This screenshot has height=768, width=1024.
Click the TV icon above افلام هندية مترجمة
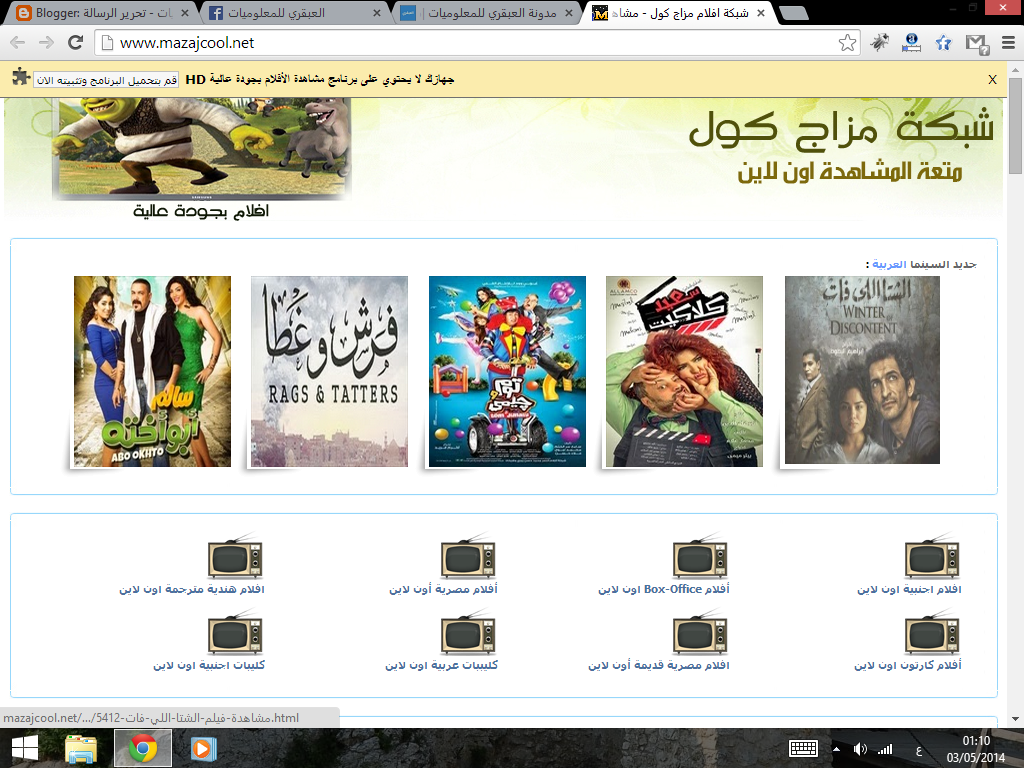tap(235, 556)
